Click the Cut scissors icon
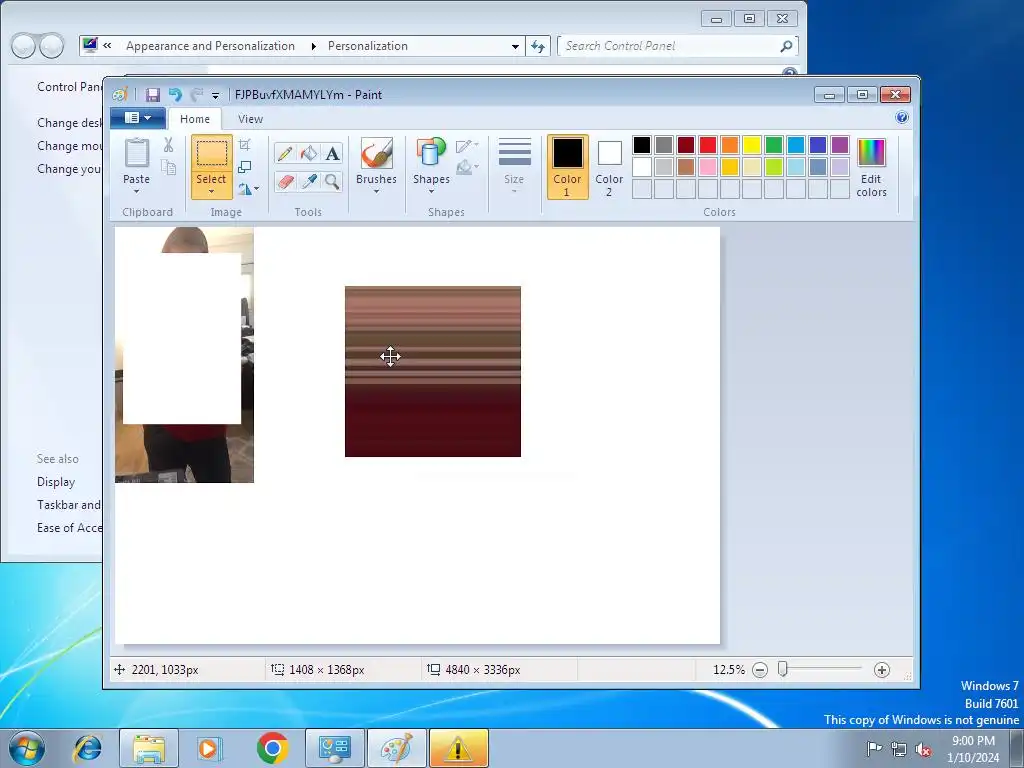The width and height of the screenshot is (1024, 768). tap(168, 145)
